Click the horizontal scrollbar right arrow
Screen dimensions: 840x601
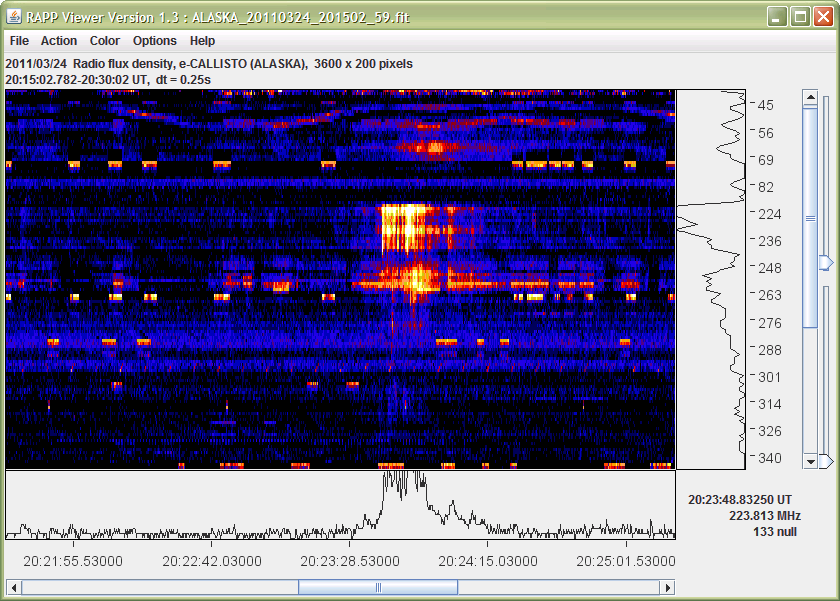pyautogui.click(x=668, y=588)
